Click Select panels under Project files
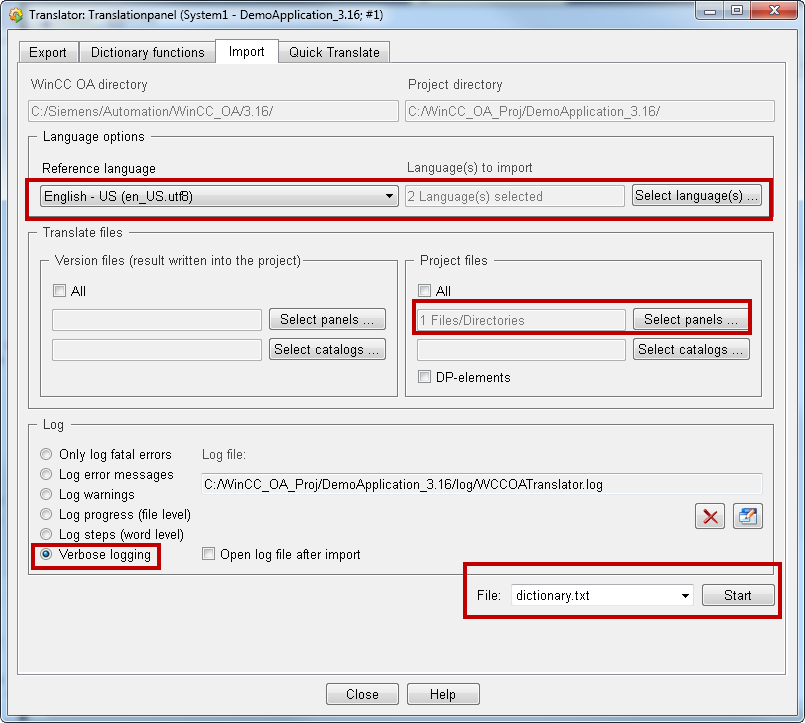 click(690, 320)
